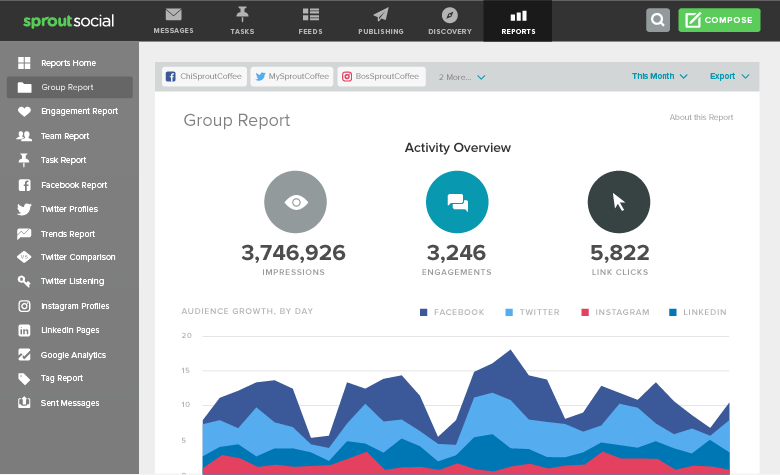Click the Link Clicks cursor icon

point(619,202)
